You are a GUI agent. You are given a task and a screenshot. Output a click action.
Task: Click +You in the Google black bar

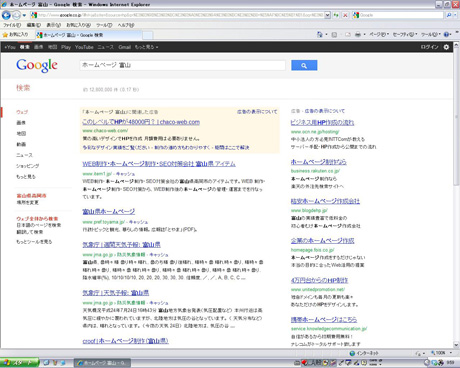coord(10,47)
